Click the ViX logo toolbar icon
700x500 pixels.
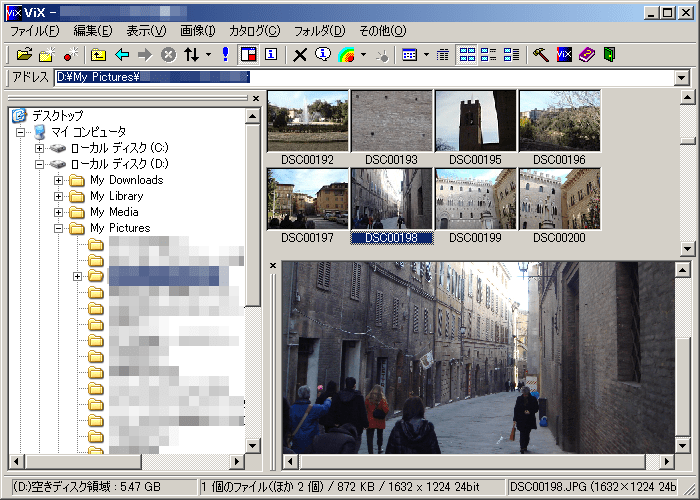564,55
